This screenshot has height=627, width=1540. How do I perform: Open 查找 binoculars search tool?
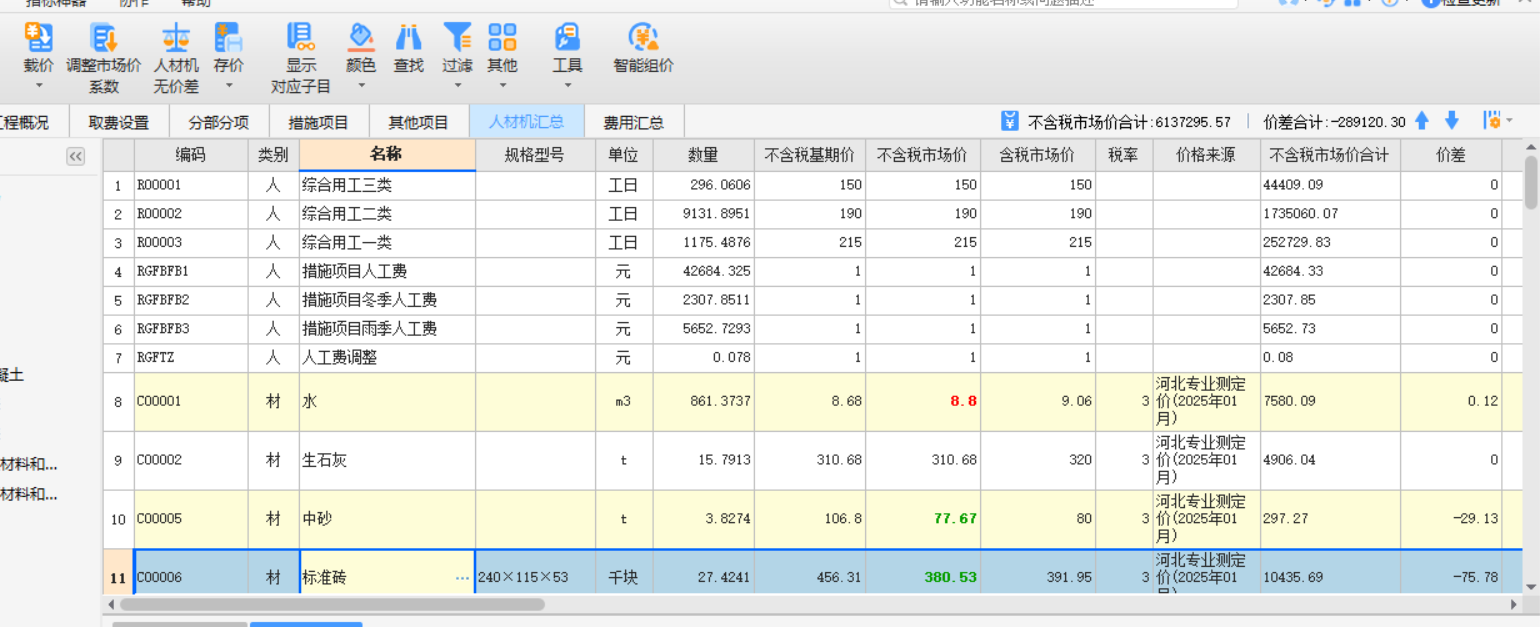408,38
